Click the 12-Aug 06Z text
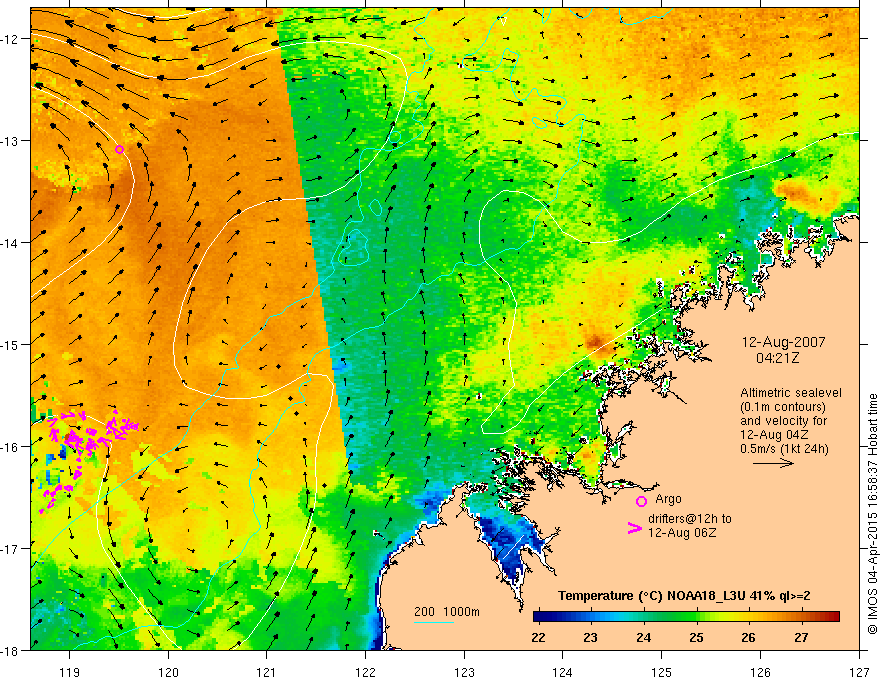This screenshot has width=880, height=680. (682, 533)
